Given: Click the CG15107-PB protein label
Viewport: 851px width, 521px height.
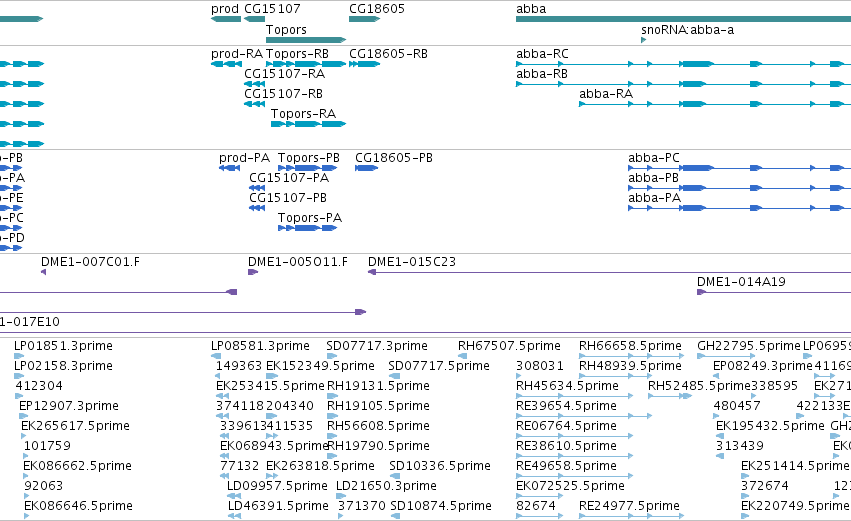Looking at the screenshot, I should (288, 198).
